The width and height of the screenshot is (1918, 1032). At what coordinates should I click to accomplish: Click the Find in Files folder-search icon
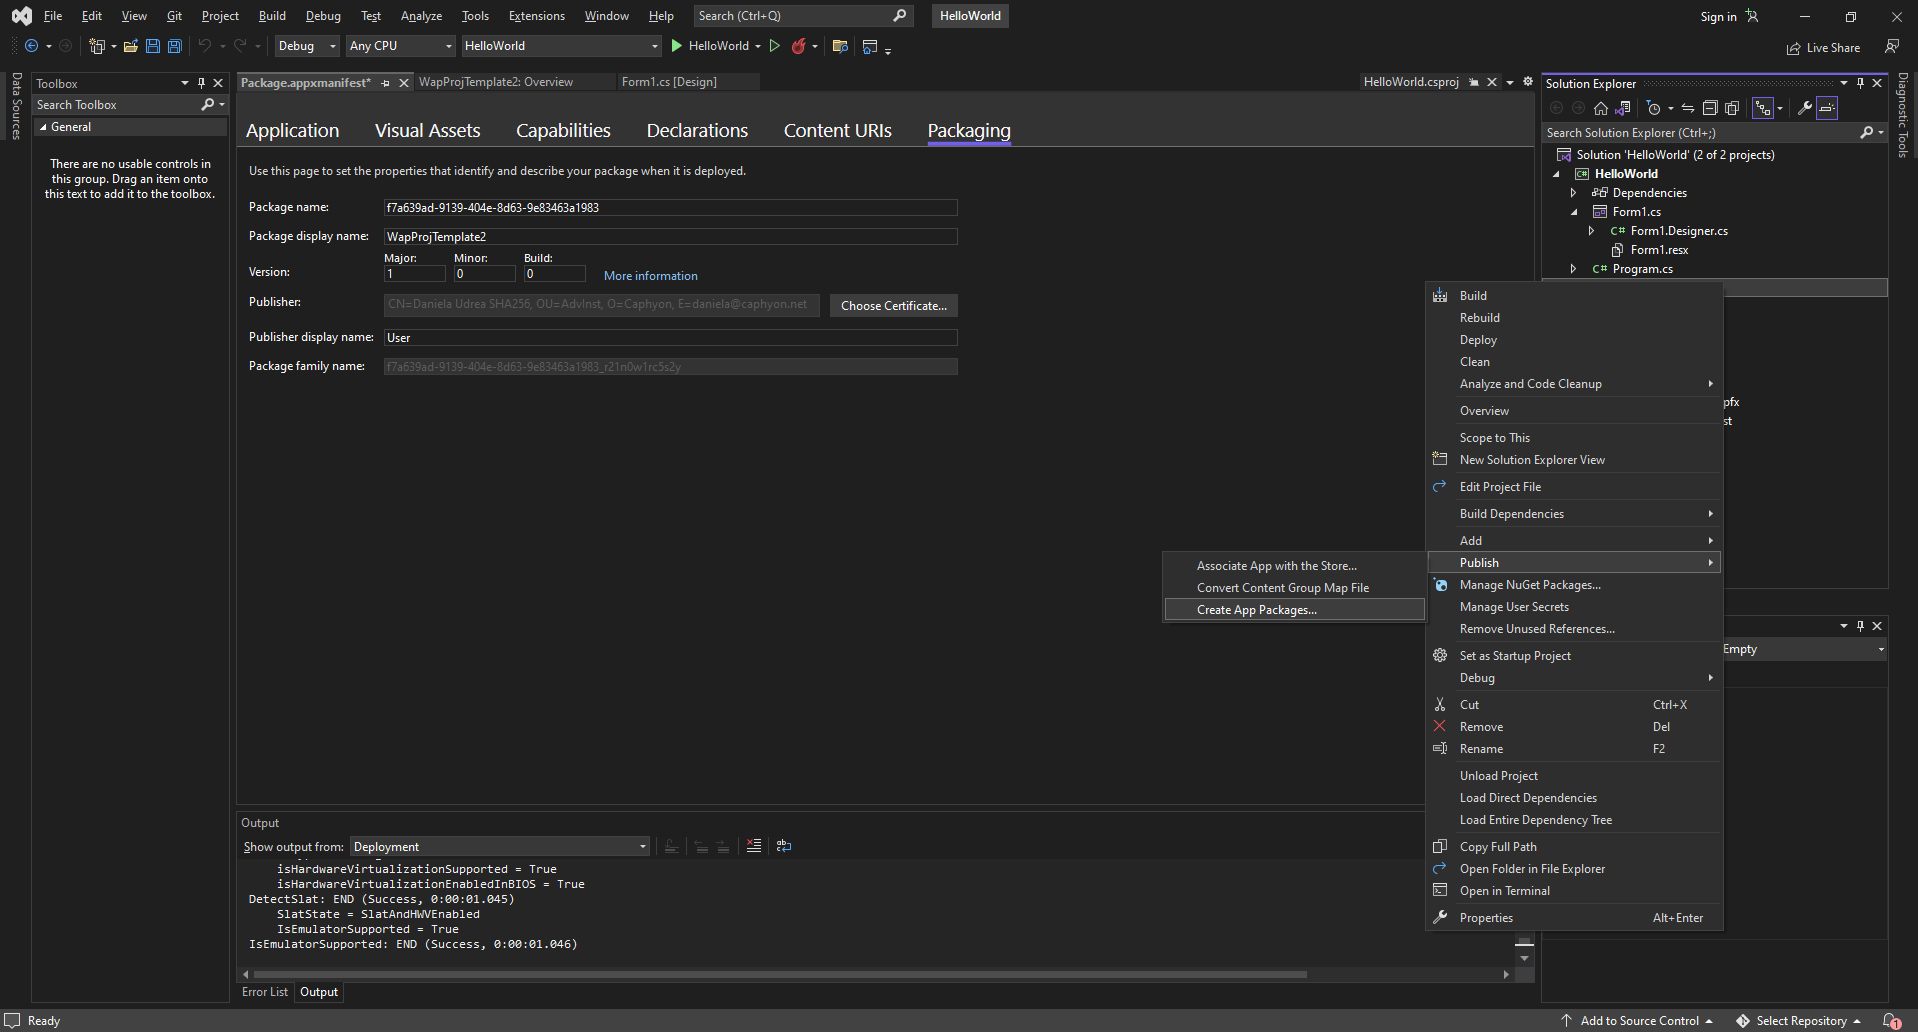[x=840, y=46]
